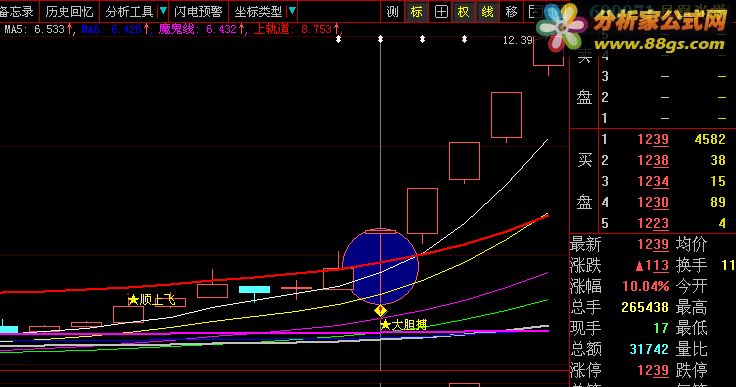The width and height of the screenshot is (736, 387).
Task: Click the 涨停 value 1239
Action: (x=653, y=370)
